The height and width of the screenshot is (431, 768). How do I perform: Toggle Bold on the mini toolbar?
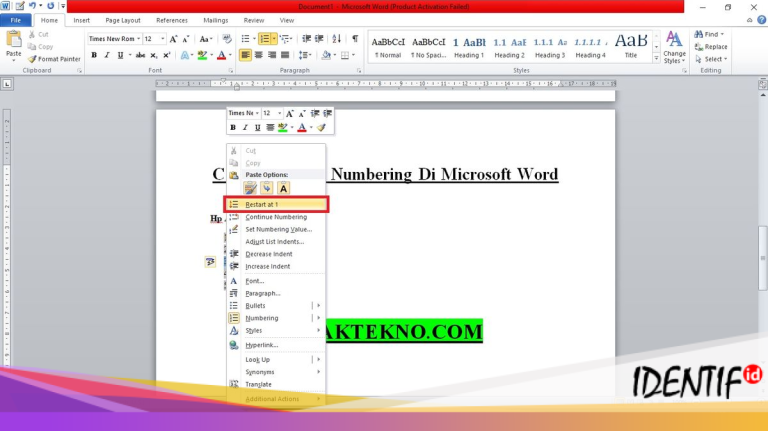tap(233, 127)
